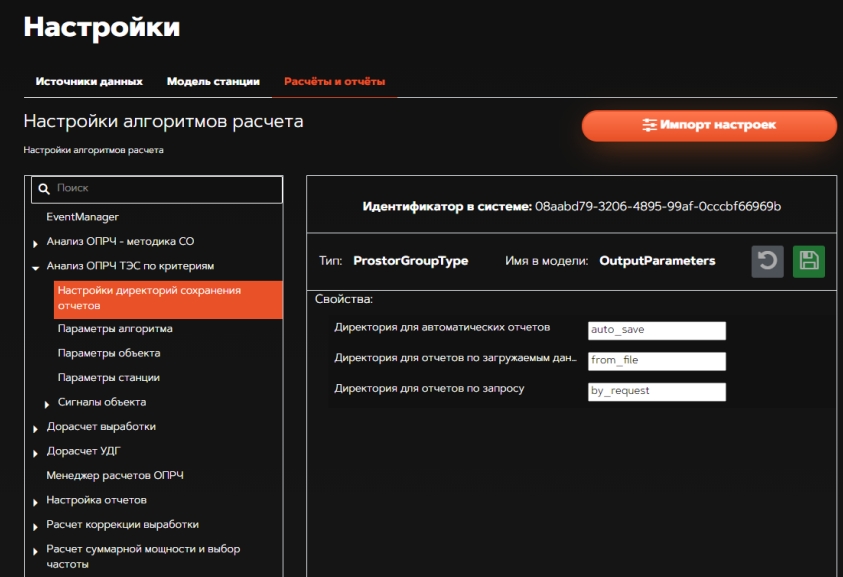Click the magnifier icon in search box

(x=43, y=188)
